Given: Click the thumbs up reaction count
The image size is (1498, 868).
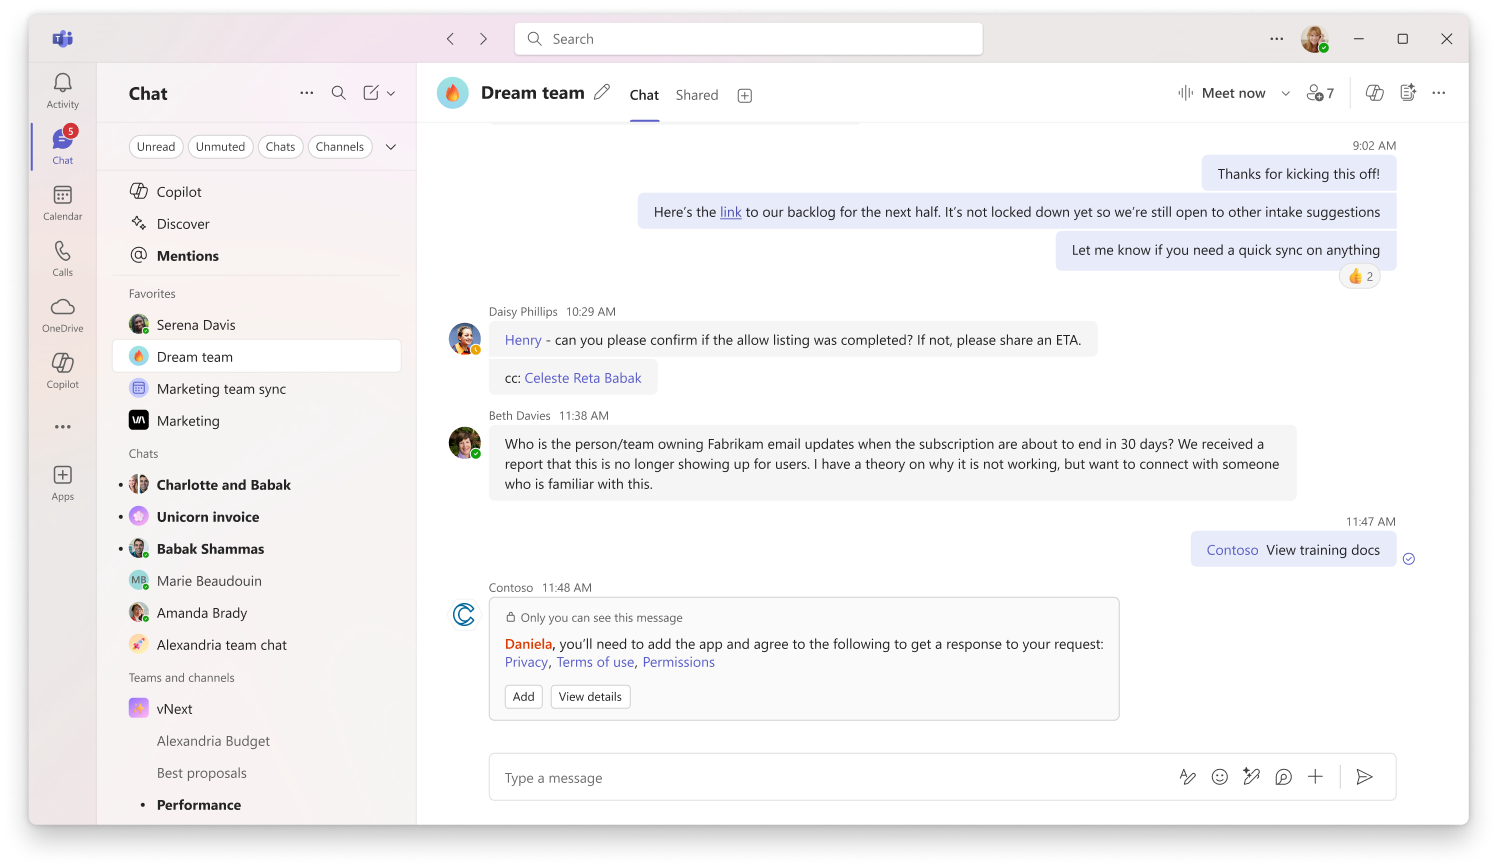Looking at the screenshot, I should (1360, 277).
